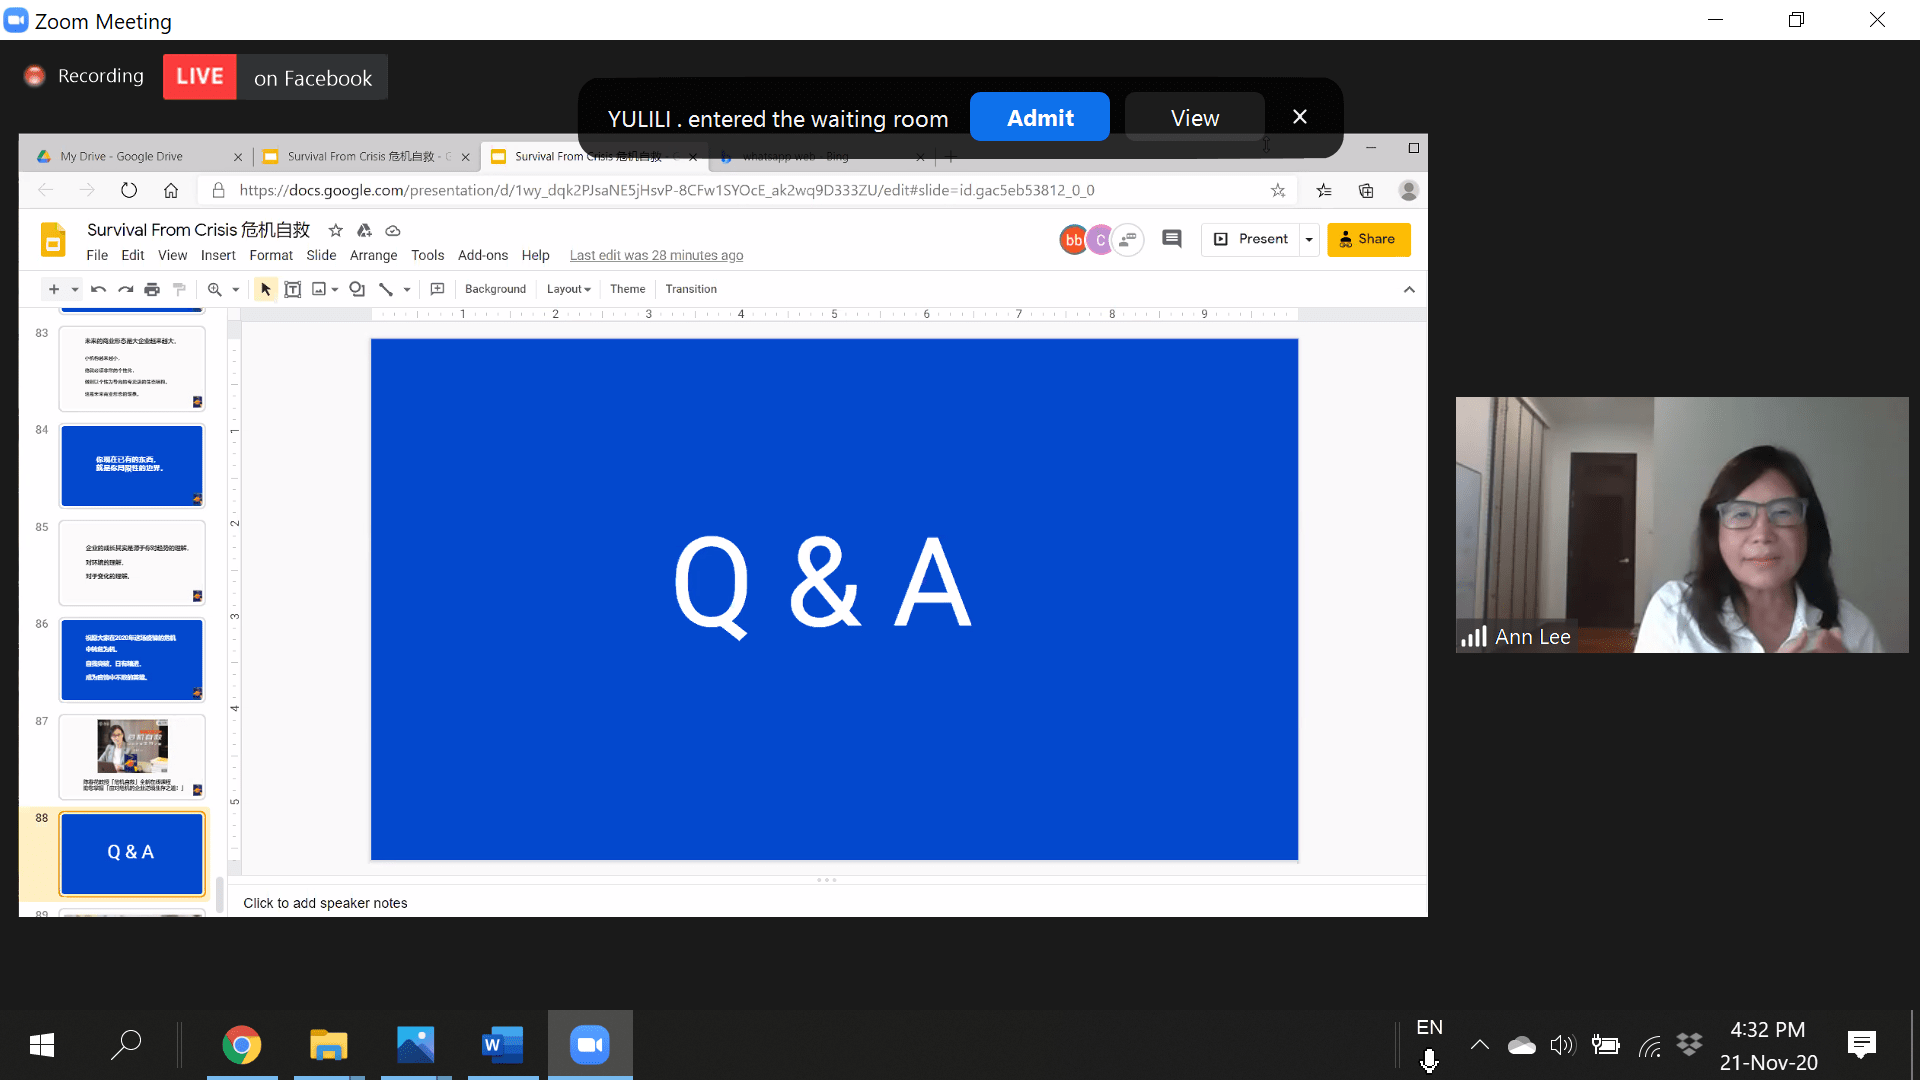Viewport: 1920px width, 1080px height.
Task: Select slide 86 thumbnail in filmstrip
Action: pos(132,660)
